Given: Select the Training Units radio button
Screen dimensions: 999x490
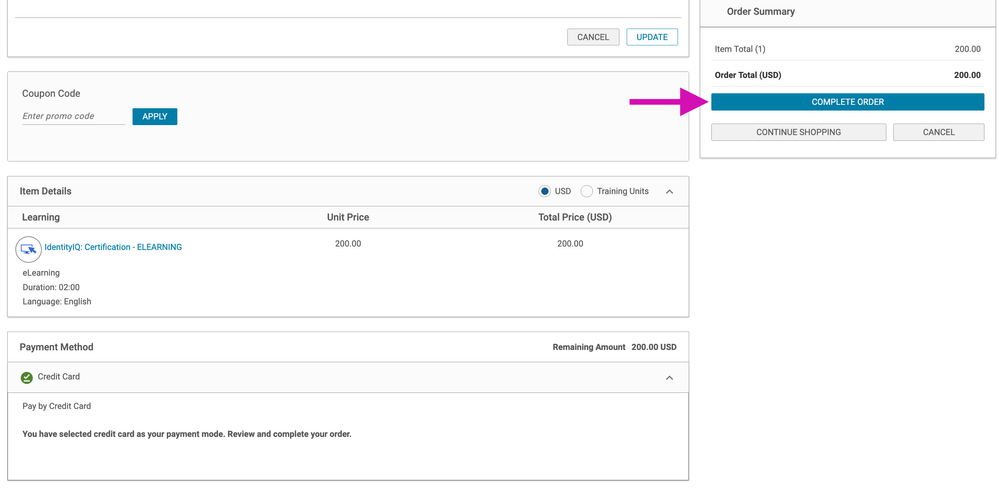Looking at the screenshot, I should [x=587, y=191].
